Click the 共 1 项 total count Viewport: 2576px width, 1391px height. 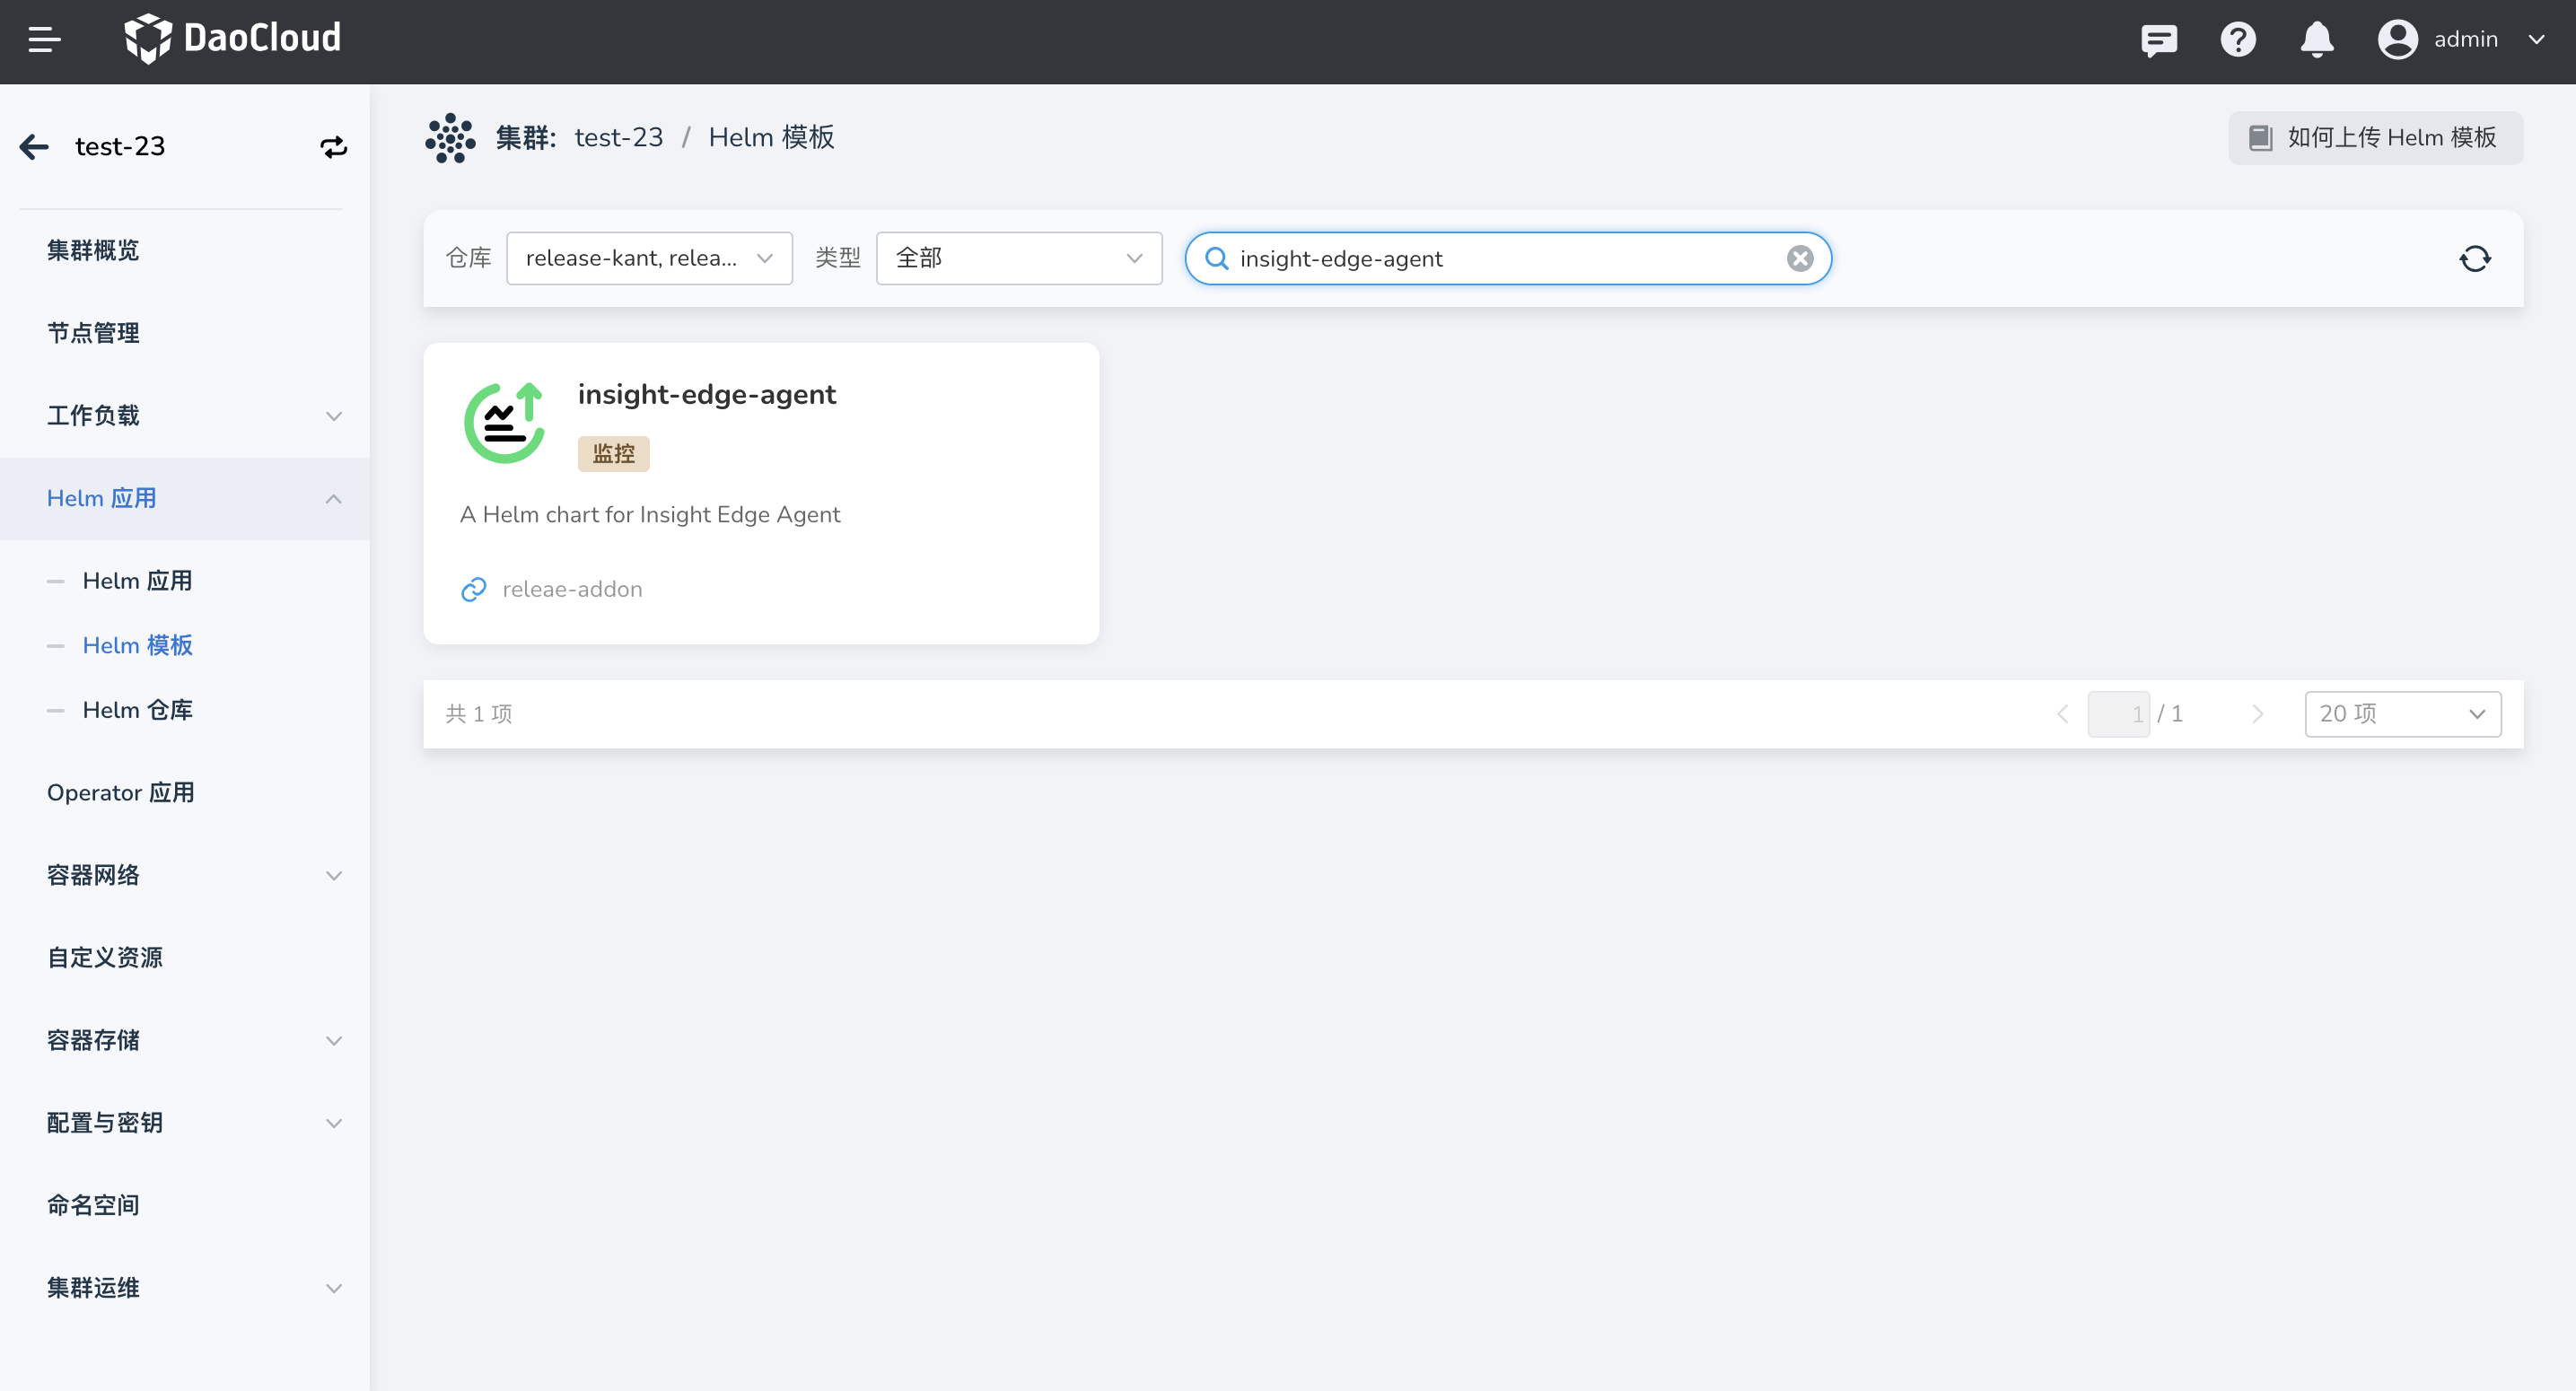(478, 714)
